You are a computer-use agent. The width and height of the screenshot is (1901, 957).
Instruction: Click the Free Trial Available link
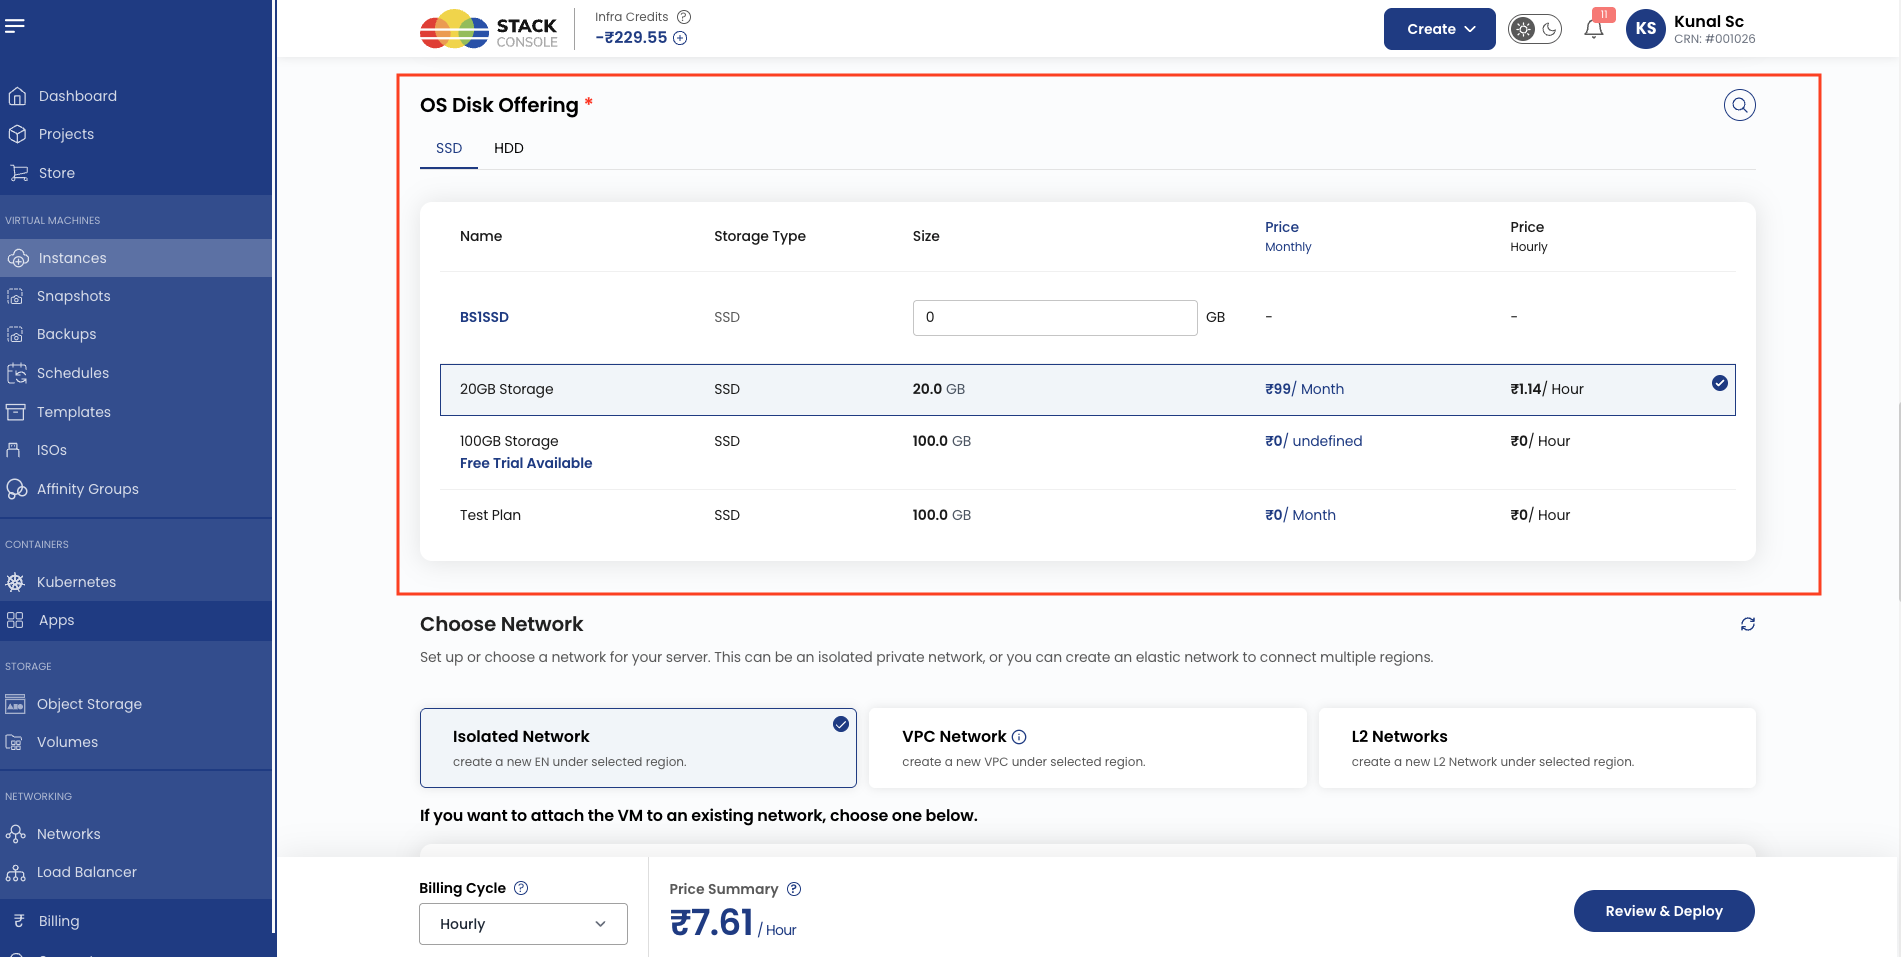pos(526,463)
